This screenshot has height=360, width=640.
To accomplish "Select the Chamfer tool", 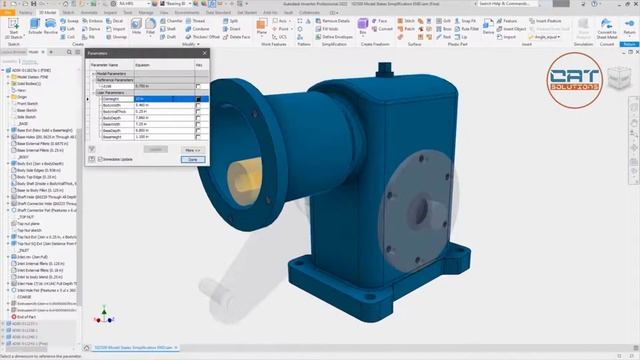I will [171, 21].
